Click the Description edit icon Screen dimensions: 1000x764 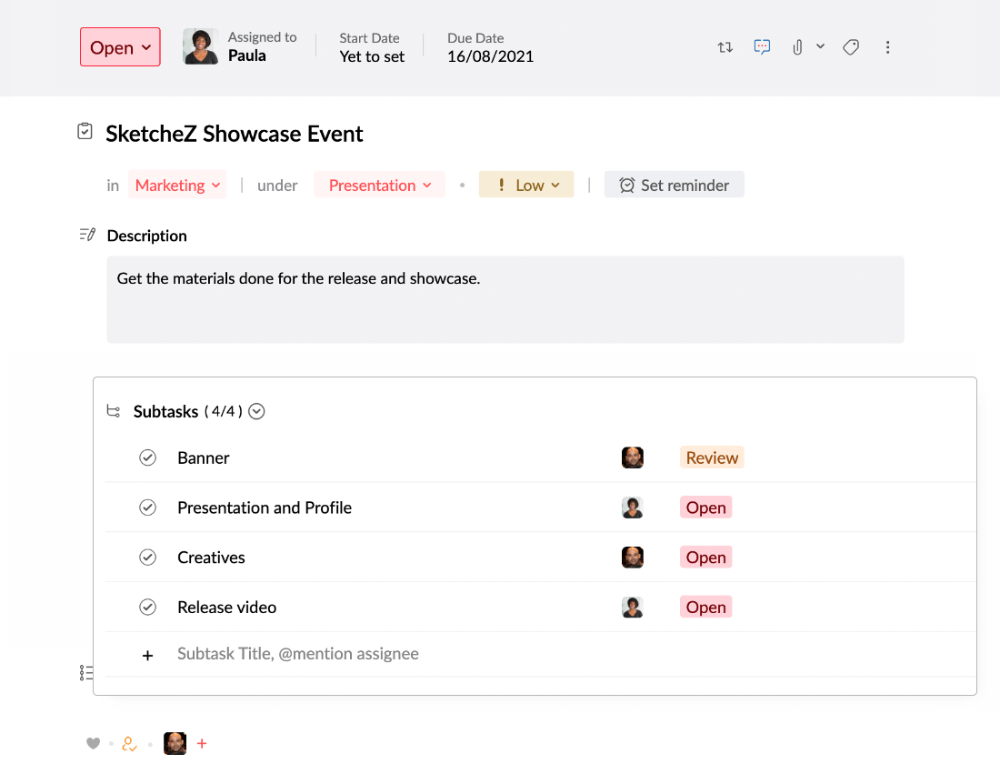click(x=87, y=235)
